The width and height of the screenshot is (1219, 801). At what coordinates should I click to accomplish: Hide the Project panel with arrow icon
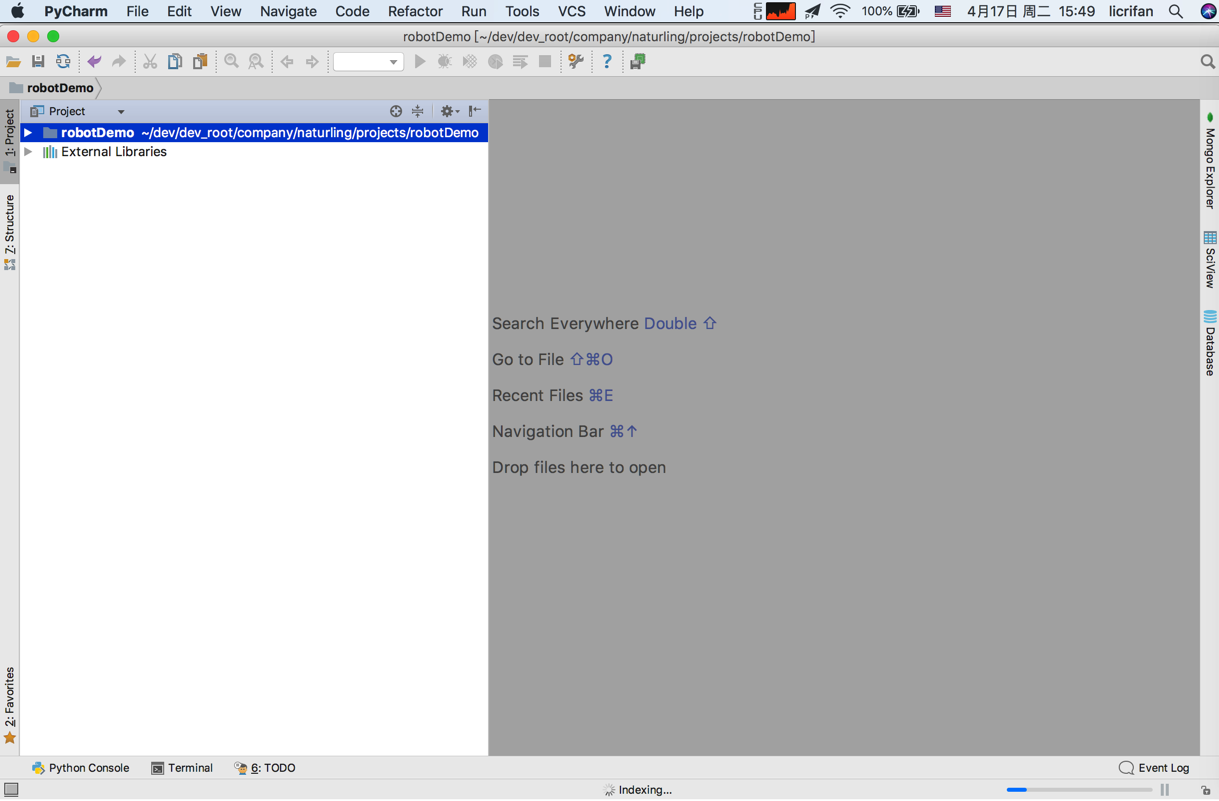(475, 111)
